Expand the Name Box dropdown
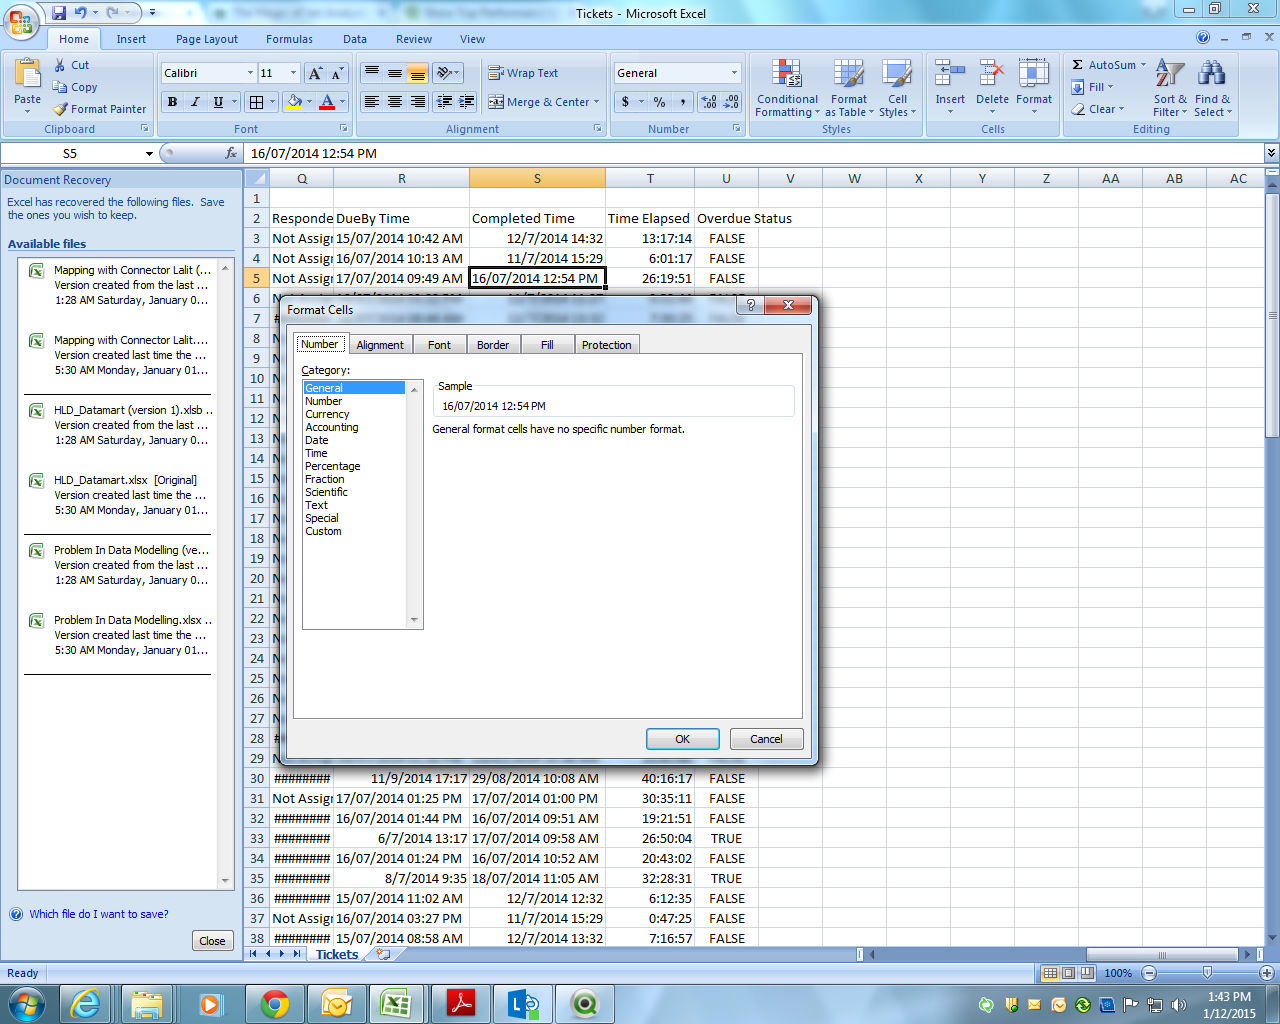 (149, 154)
